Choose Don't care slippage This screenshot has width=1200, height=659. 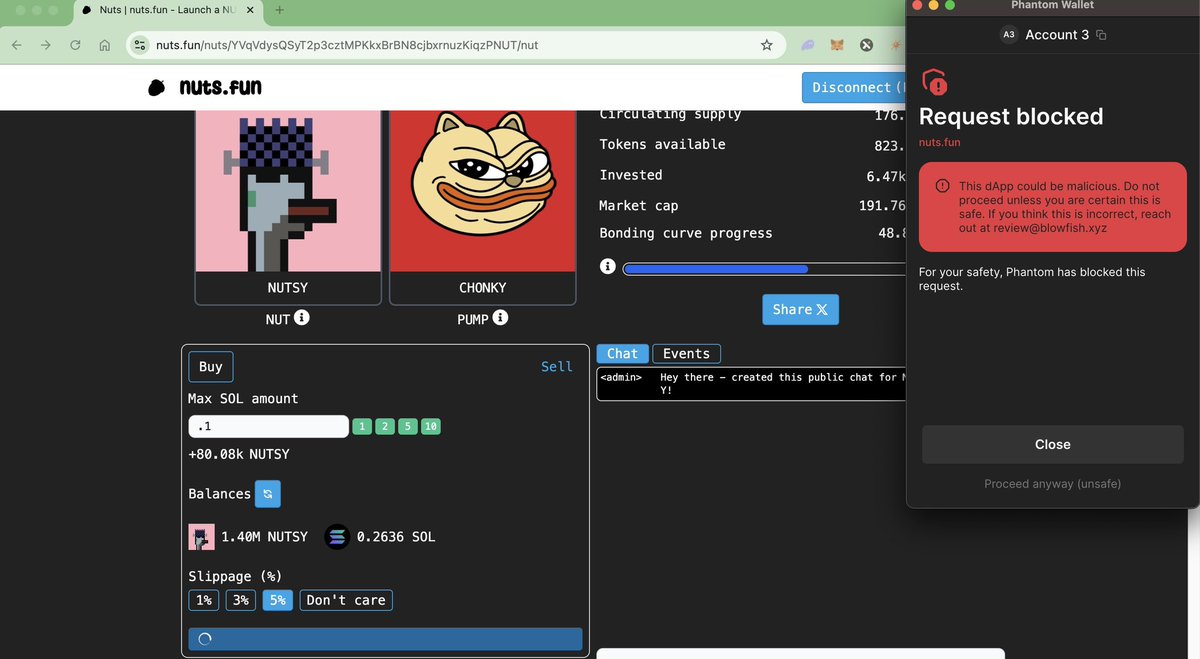point(346,600)
